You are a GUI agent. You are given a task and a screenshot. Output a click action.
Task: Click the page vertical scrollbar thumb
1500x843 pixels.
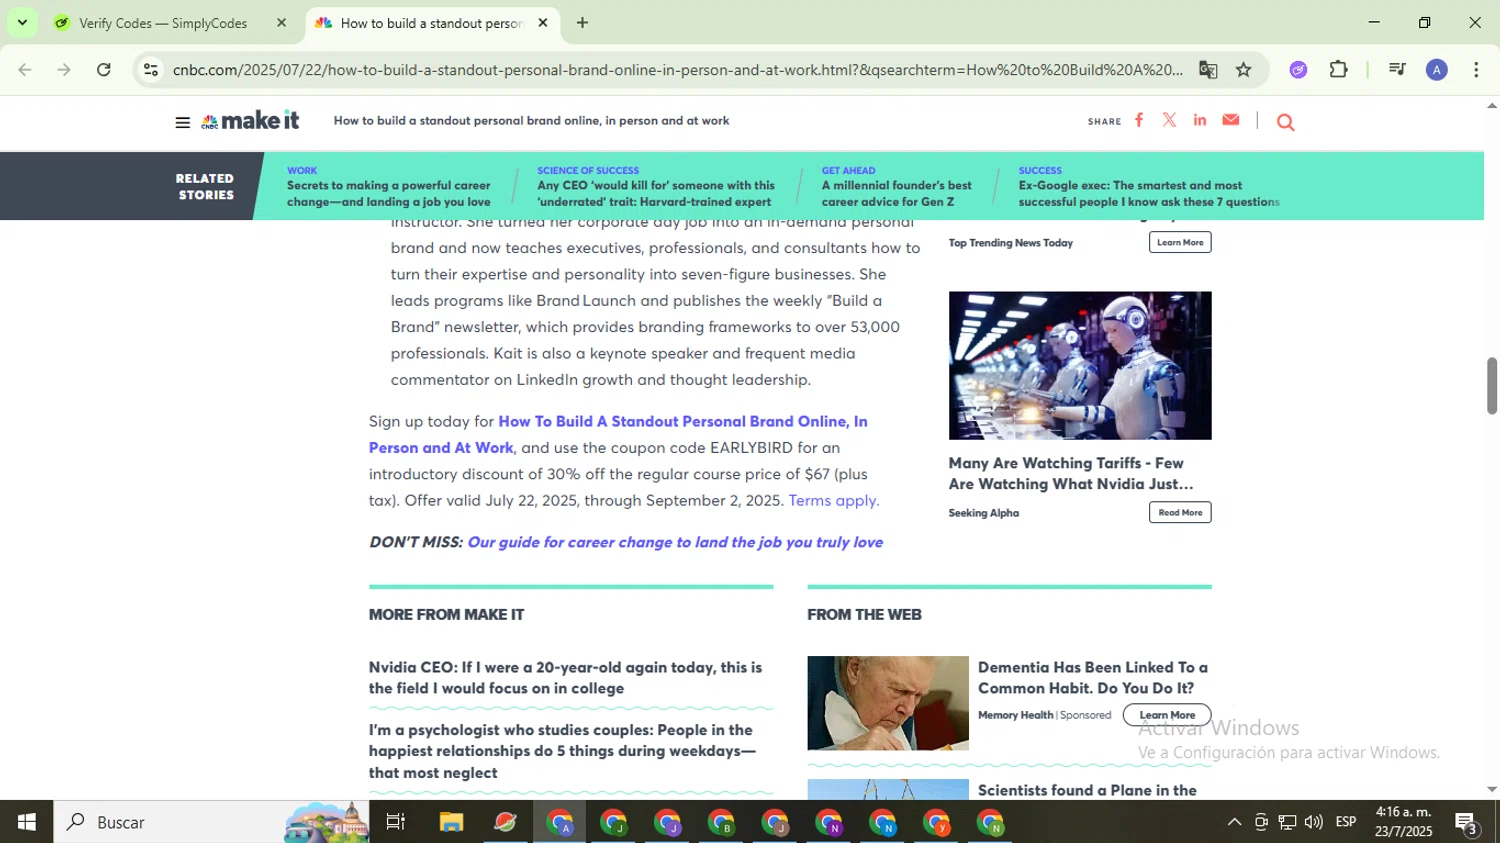1491,385
